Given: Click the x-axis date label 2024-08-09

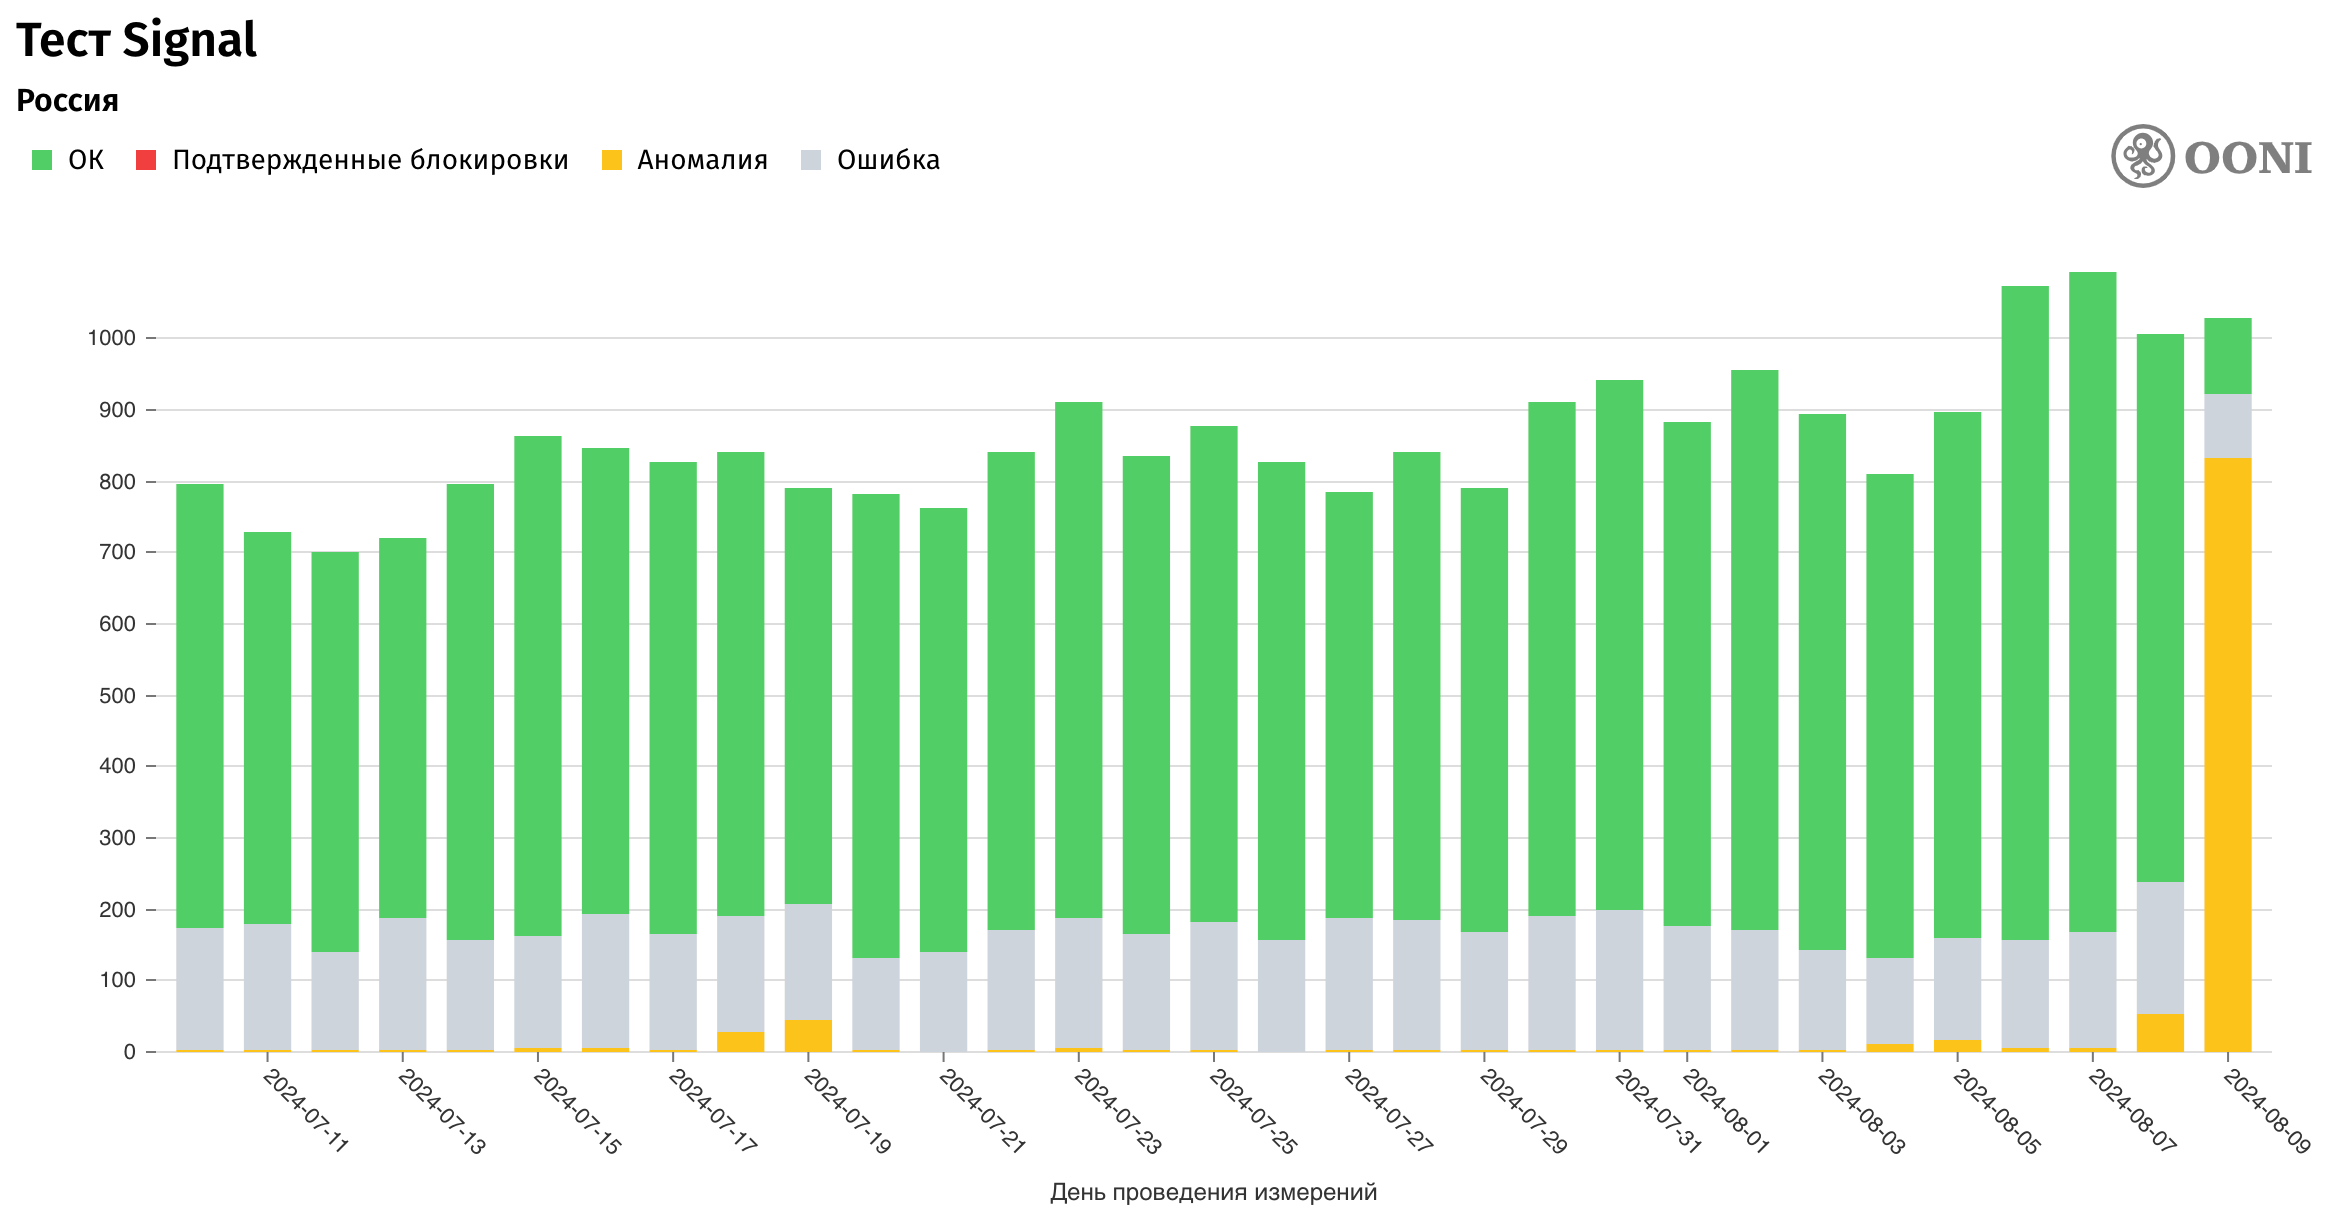Looking at the screenshot, I should tap(2266, 1111).
